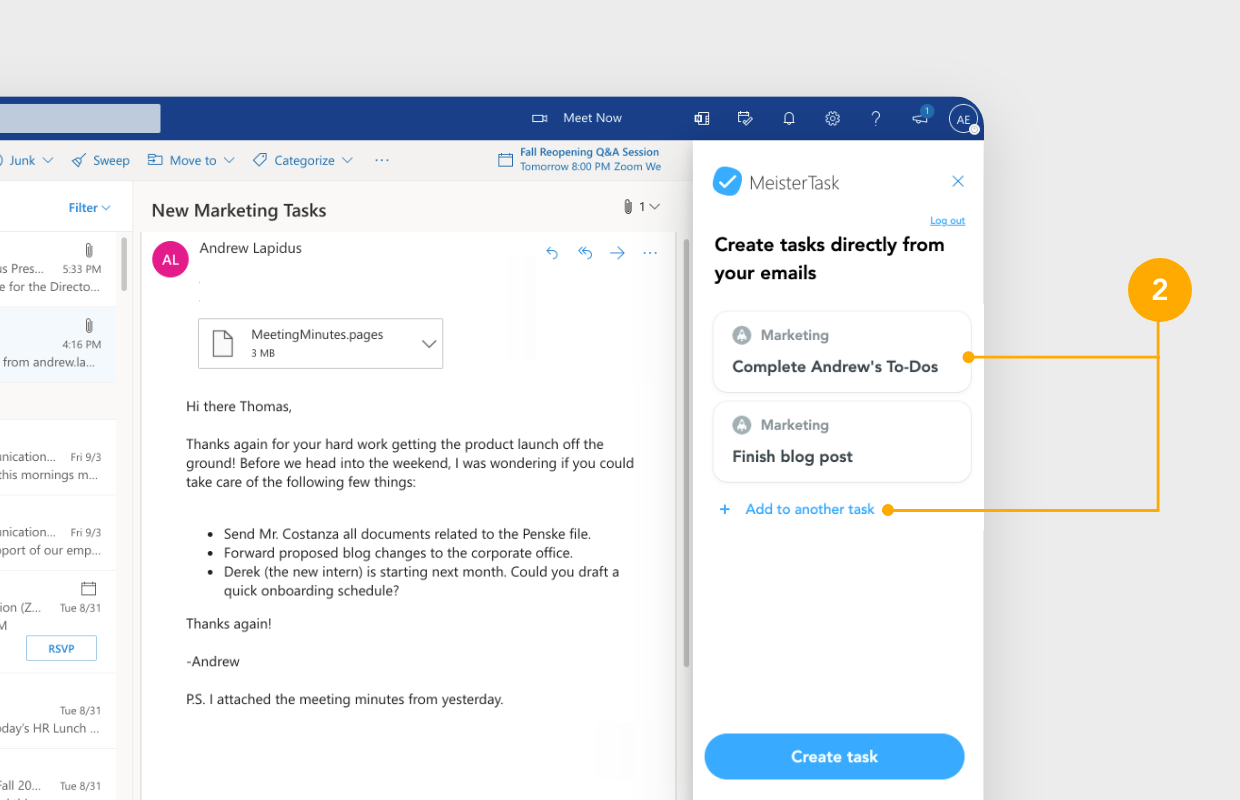The width and height of the screenshot is (1240, 800).
Task: Click the paperclip icon on the 4:16 PM message
Action: (x=89, y=326)
